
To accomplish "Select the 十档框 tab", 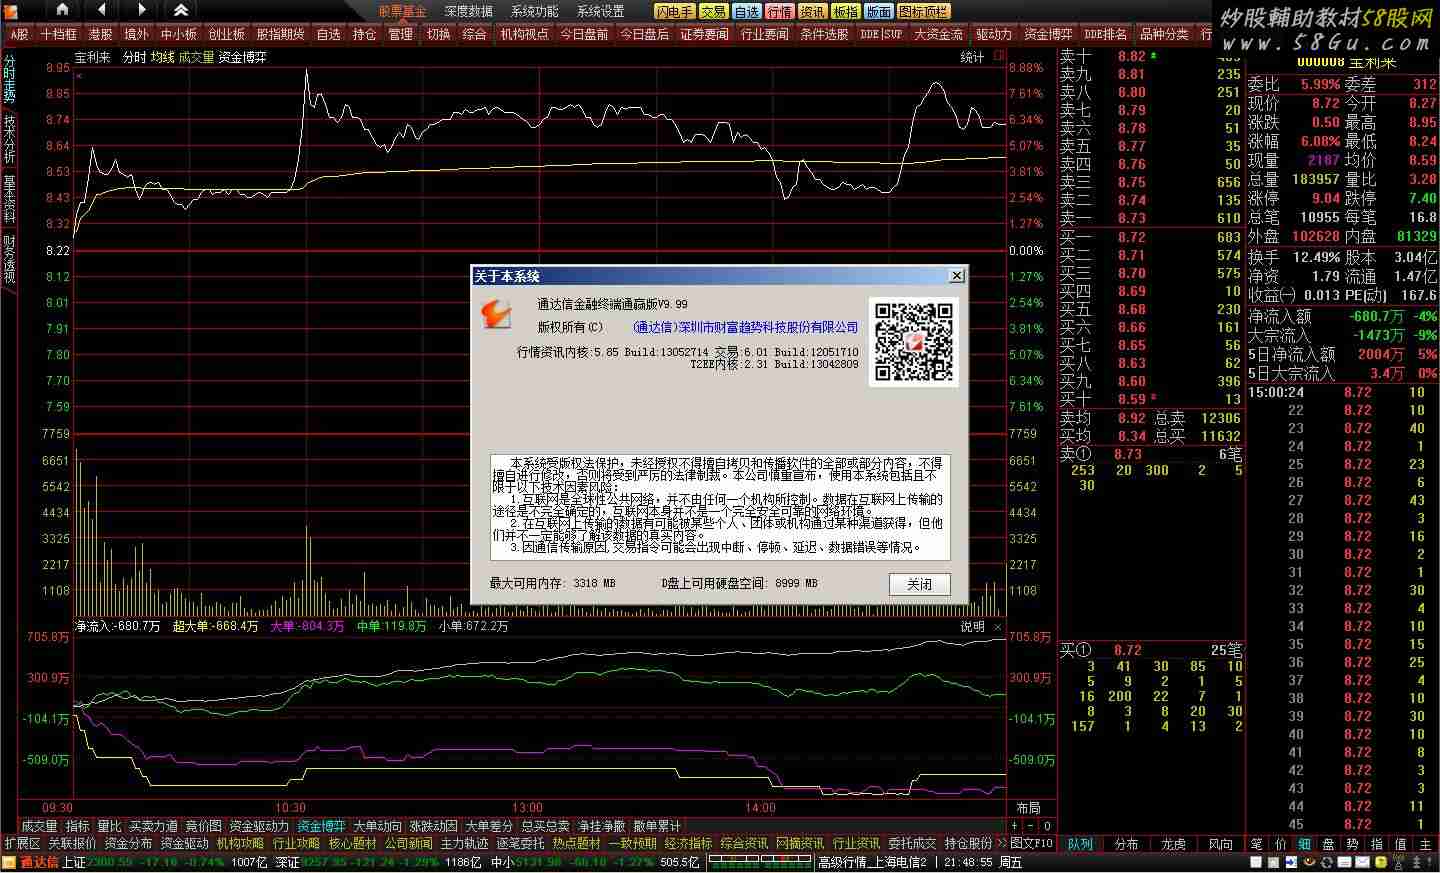I will click(x=59, y=34).
